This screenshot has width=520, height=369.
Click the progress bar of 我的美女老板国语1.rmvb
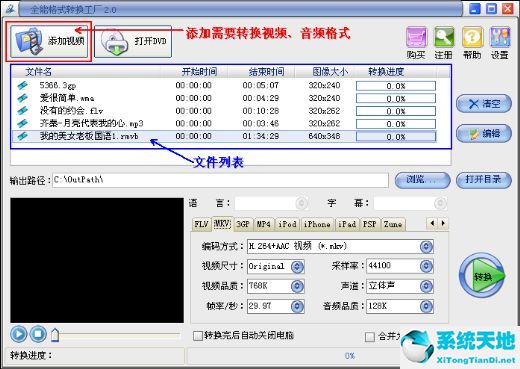tap(396, 137)
